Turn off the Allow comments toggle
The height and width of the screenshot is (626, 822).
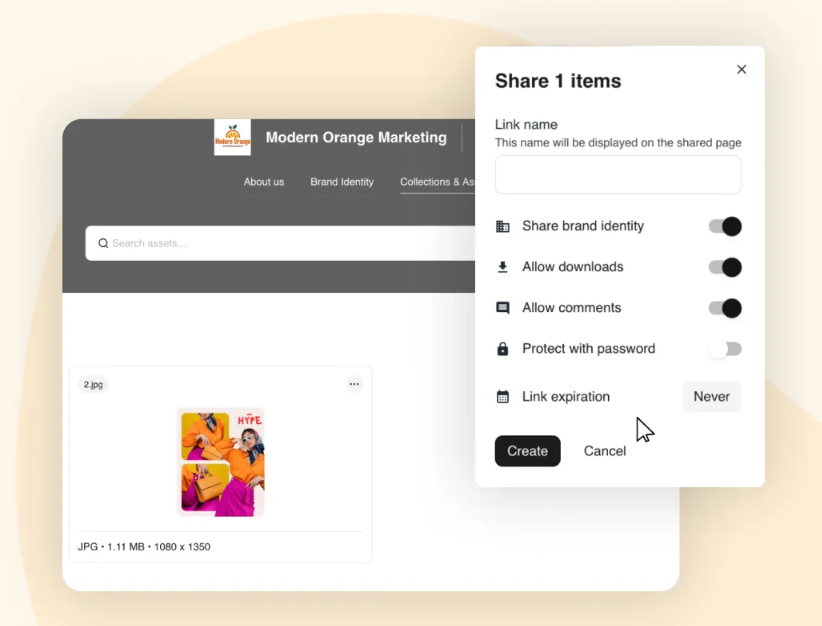725,308
